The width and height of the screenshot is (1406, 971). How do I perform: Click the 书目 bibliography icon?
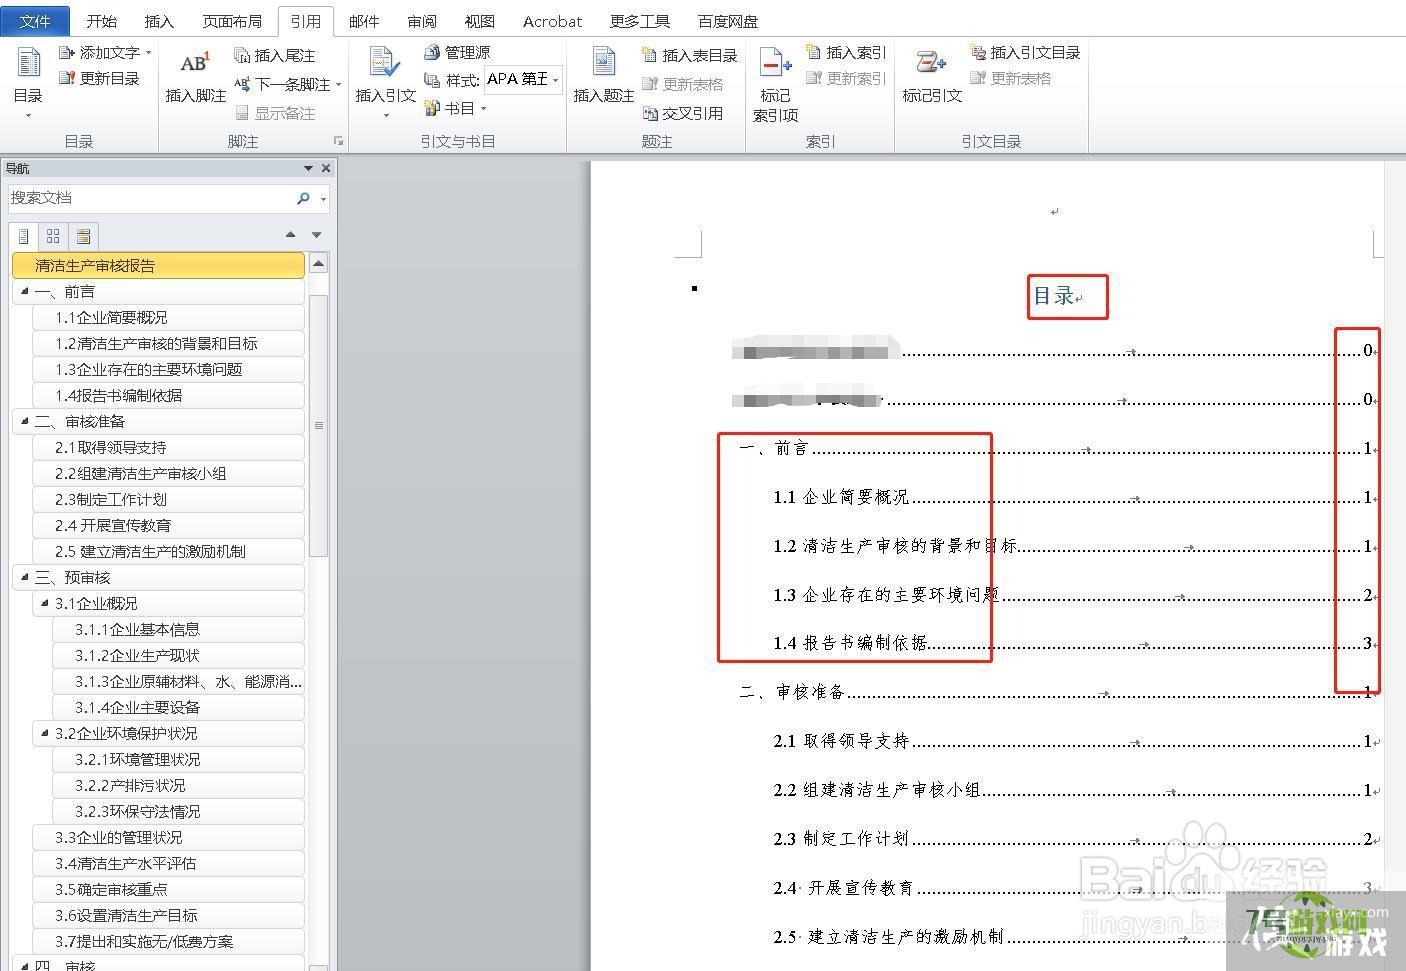(x=432, y=108)
